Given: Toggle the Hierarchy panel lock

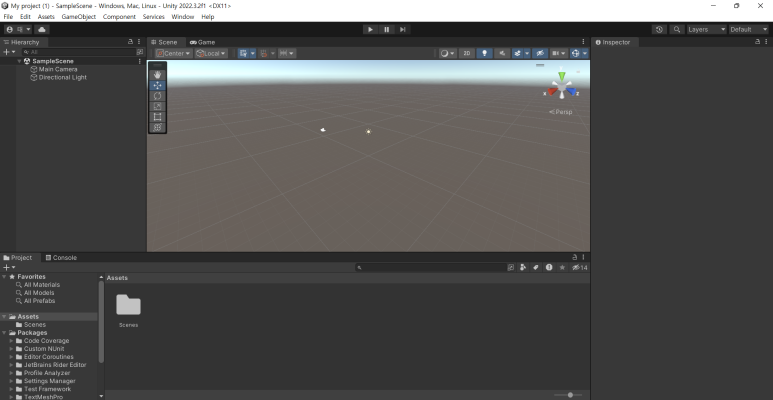Looking at the screenshot, I should pyautogui.click(x=130, y=42).
